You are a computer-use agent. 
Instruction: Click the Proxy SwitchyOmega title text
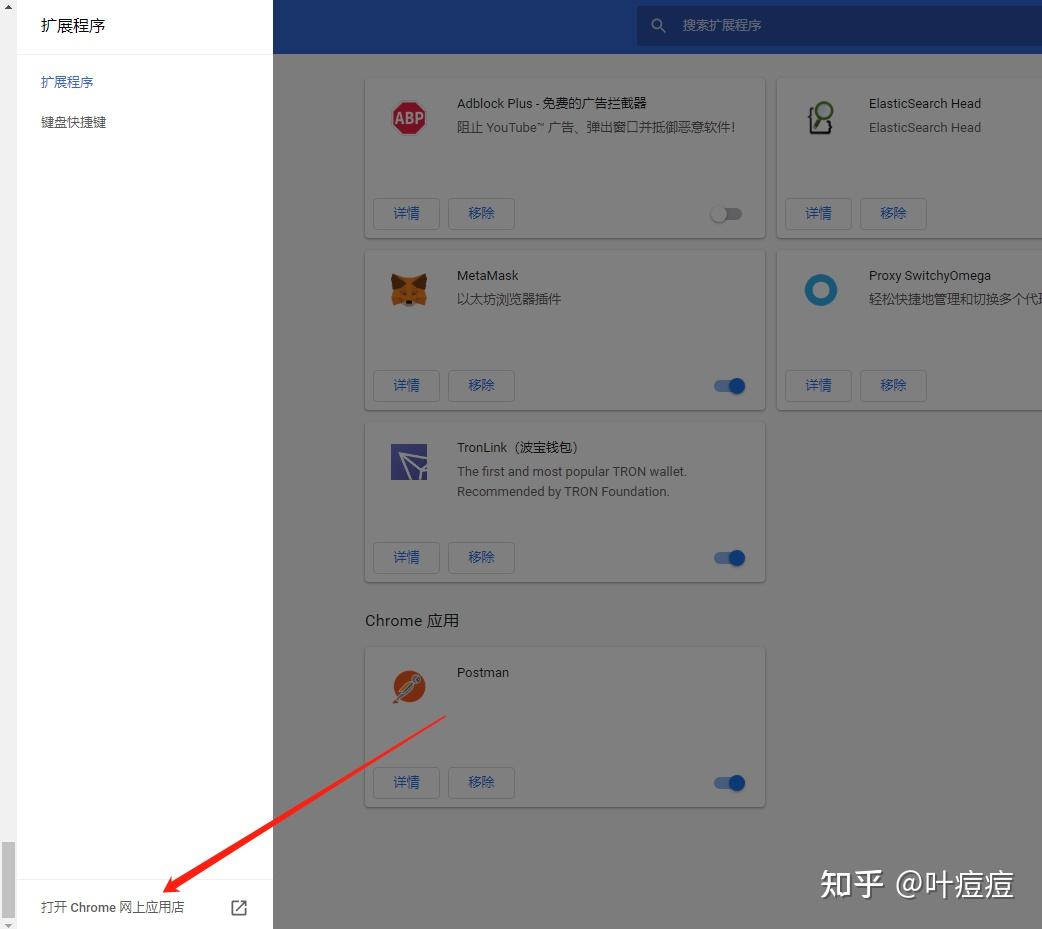click(930, 275)
